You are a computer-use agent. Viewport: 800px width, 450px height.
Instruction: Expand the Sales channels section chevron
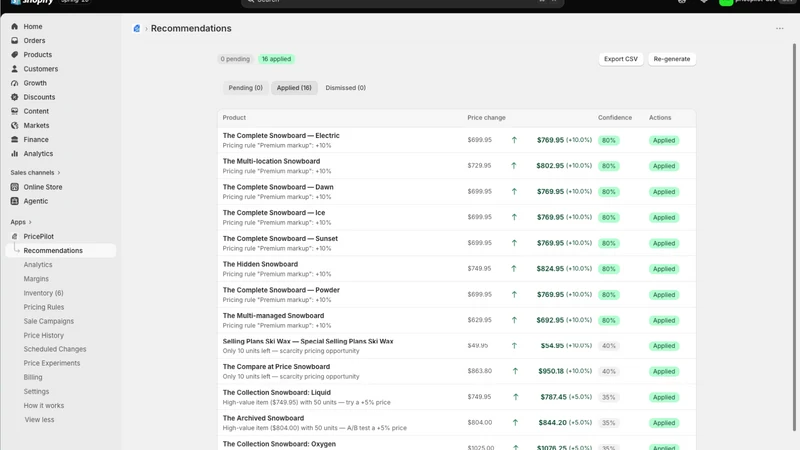(59, 172)
